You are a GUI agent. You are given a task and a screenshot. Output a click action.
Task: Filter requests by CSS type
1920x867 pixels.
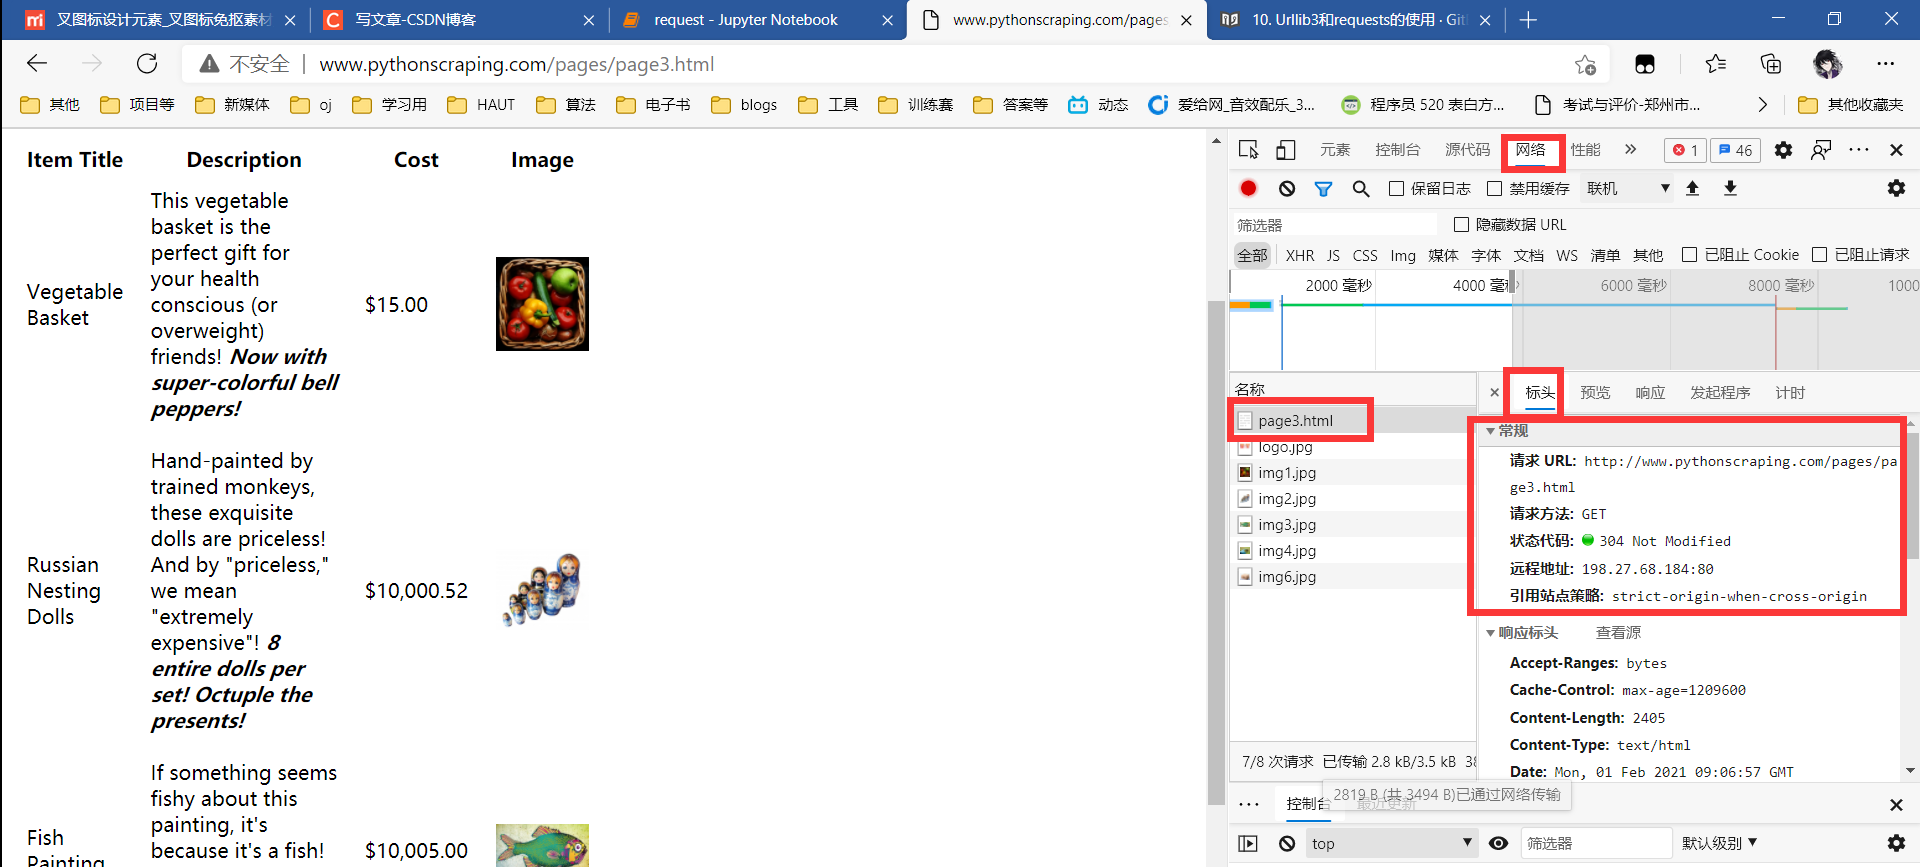(1365, 255)
